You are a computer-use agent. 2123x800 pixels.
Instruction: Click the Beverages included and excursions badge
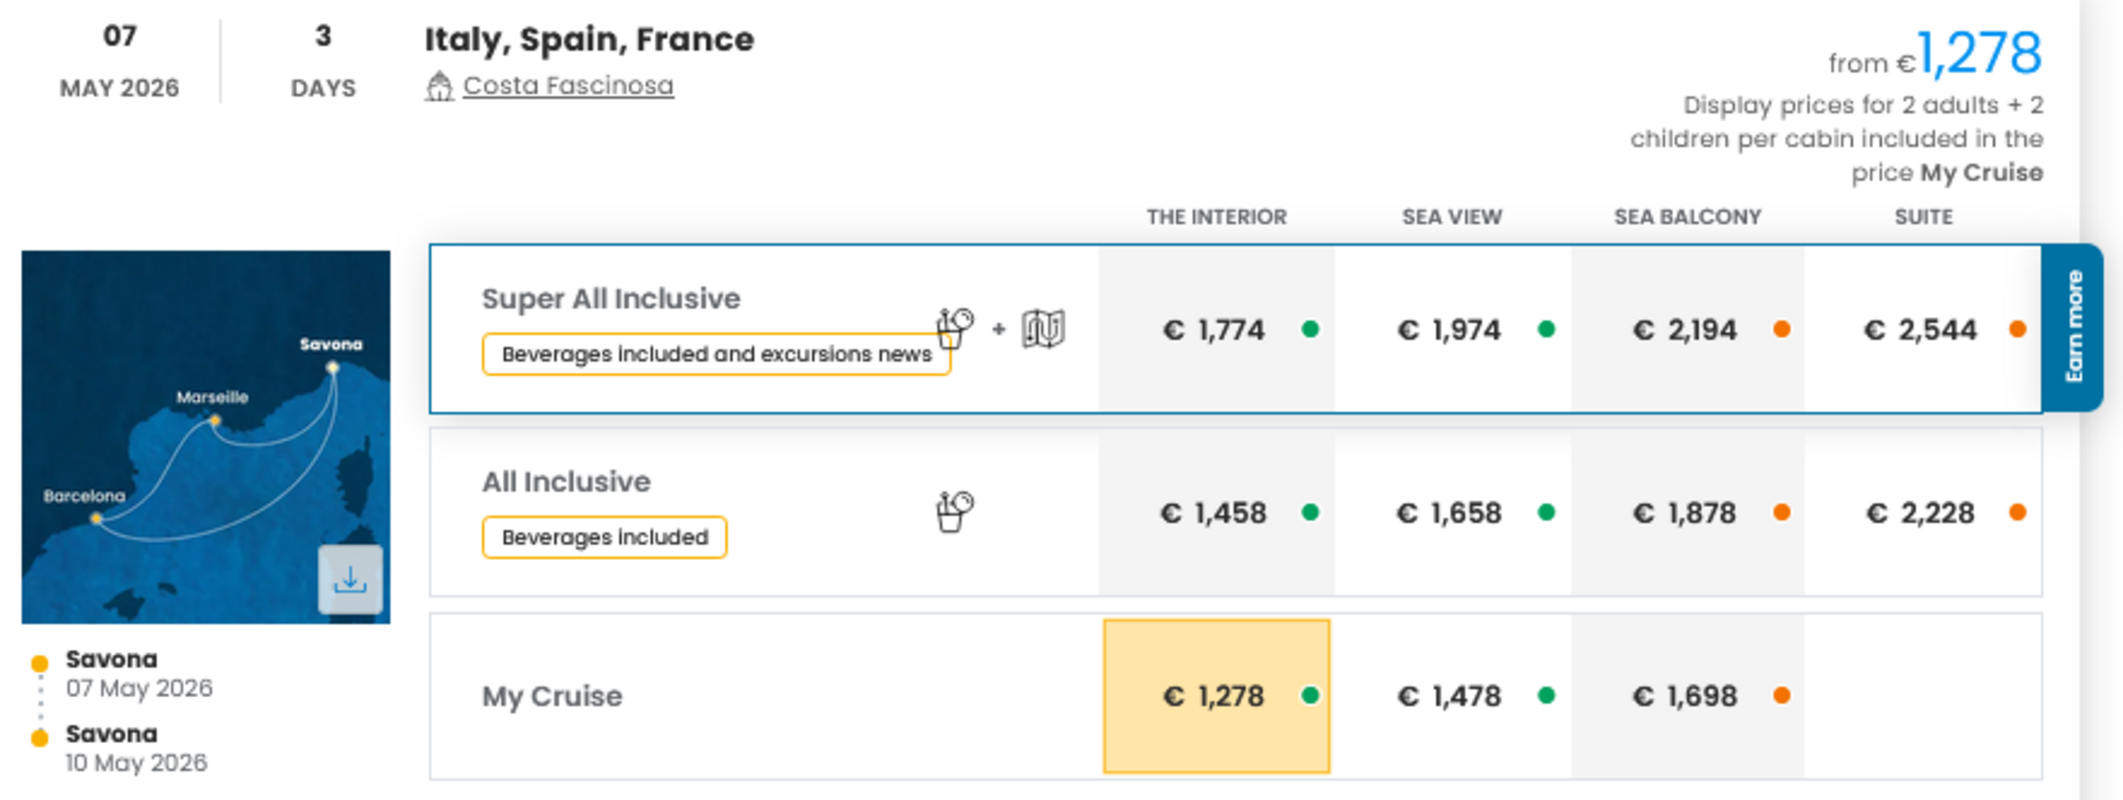716,354
